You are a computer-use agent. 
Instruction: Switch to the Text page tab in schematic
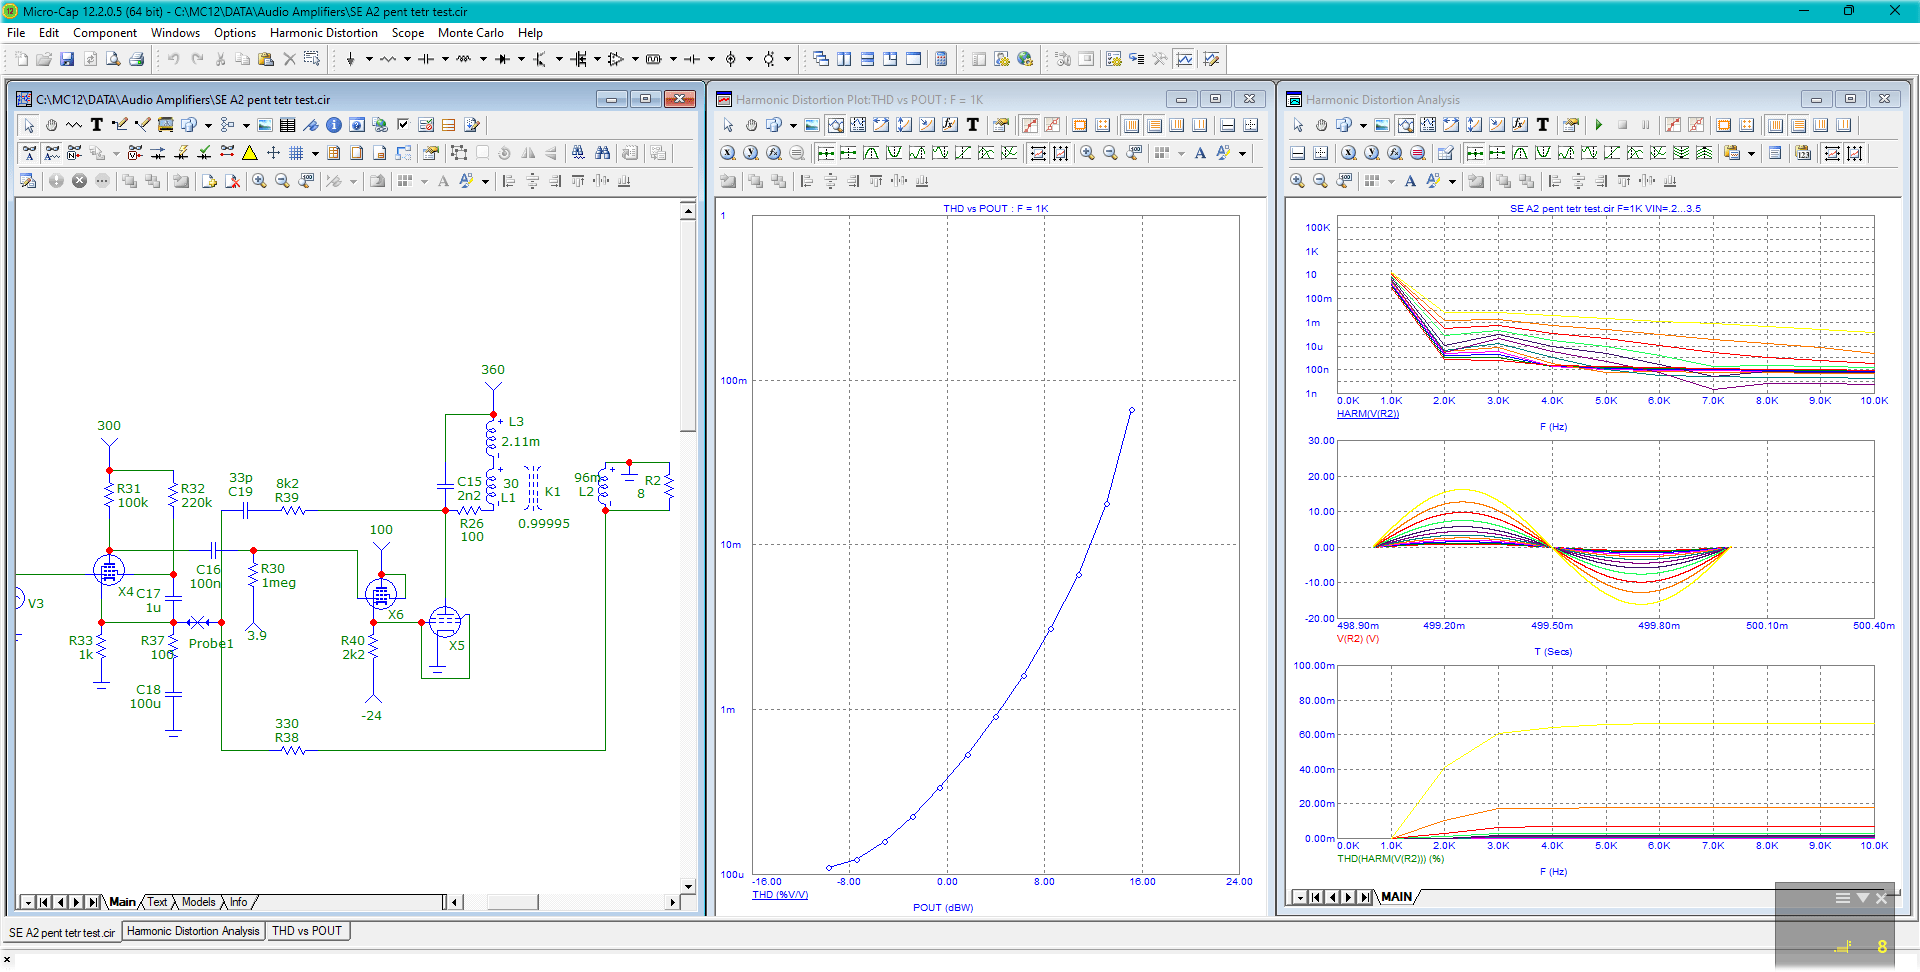click(158, 902)
